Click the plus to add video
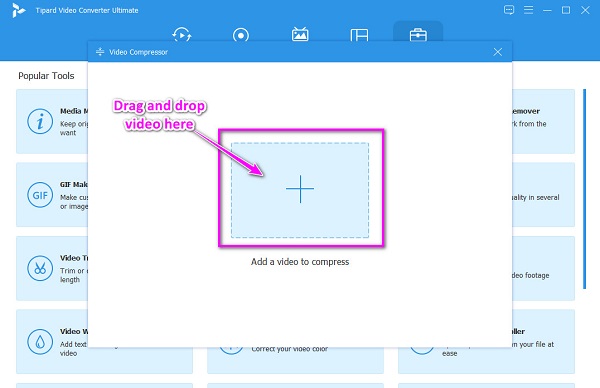The image size is (600, 388). point(300,189)
